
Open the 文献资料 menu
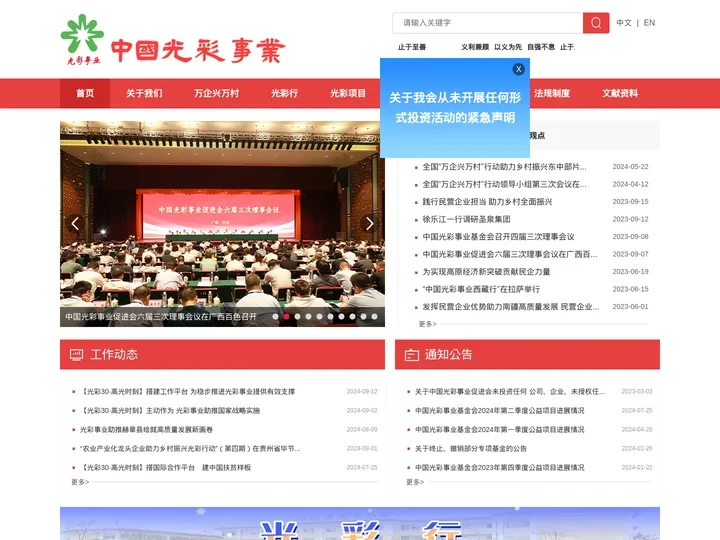[620, 93]
